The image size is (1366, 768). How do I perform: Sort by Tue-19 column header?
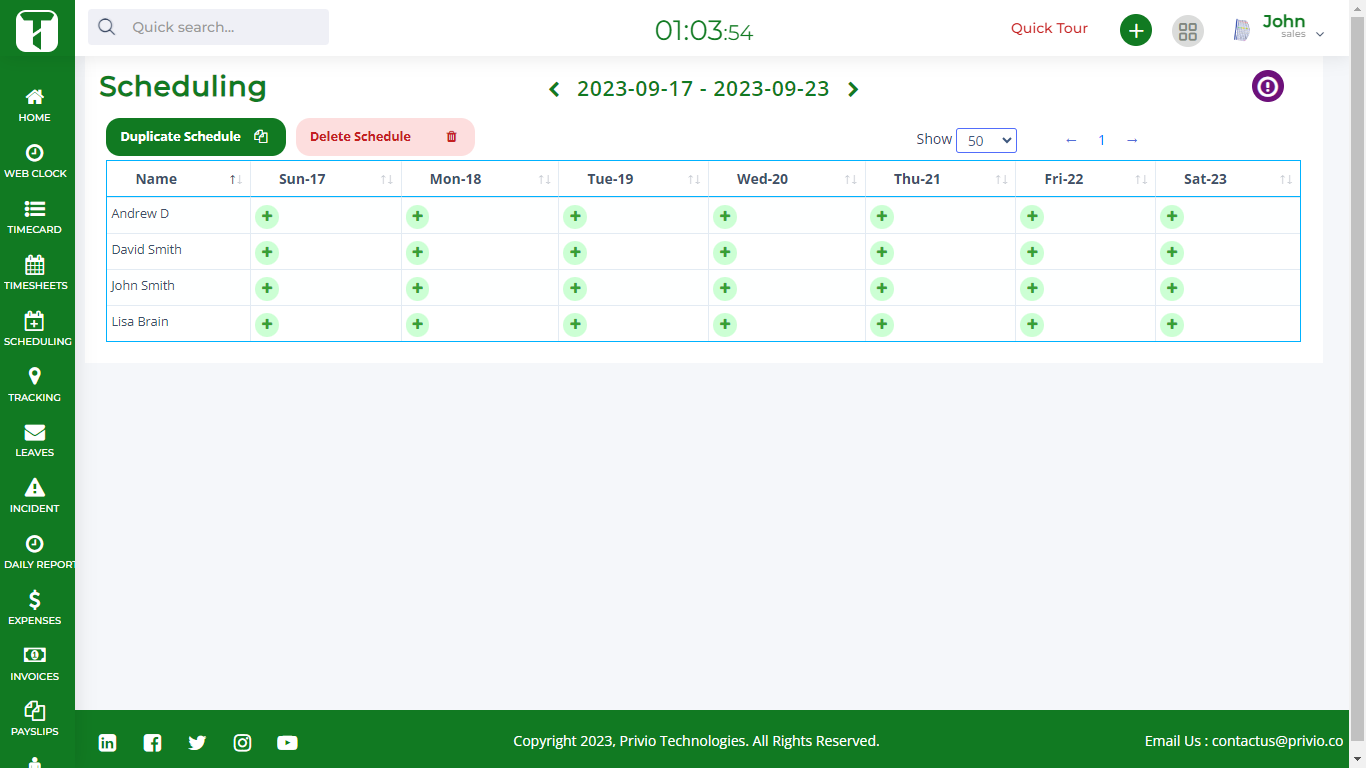(x=634, y=179)
